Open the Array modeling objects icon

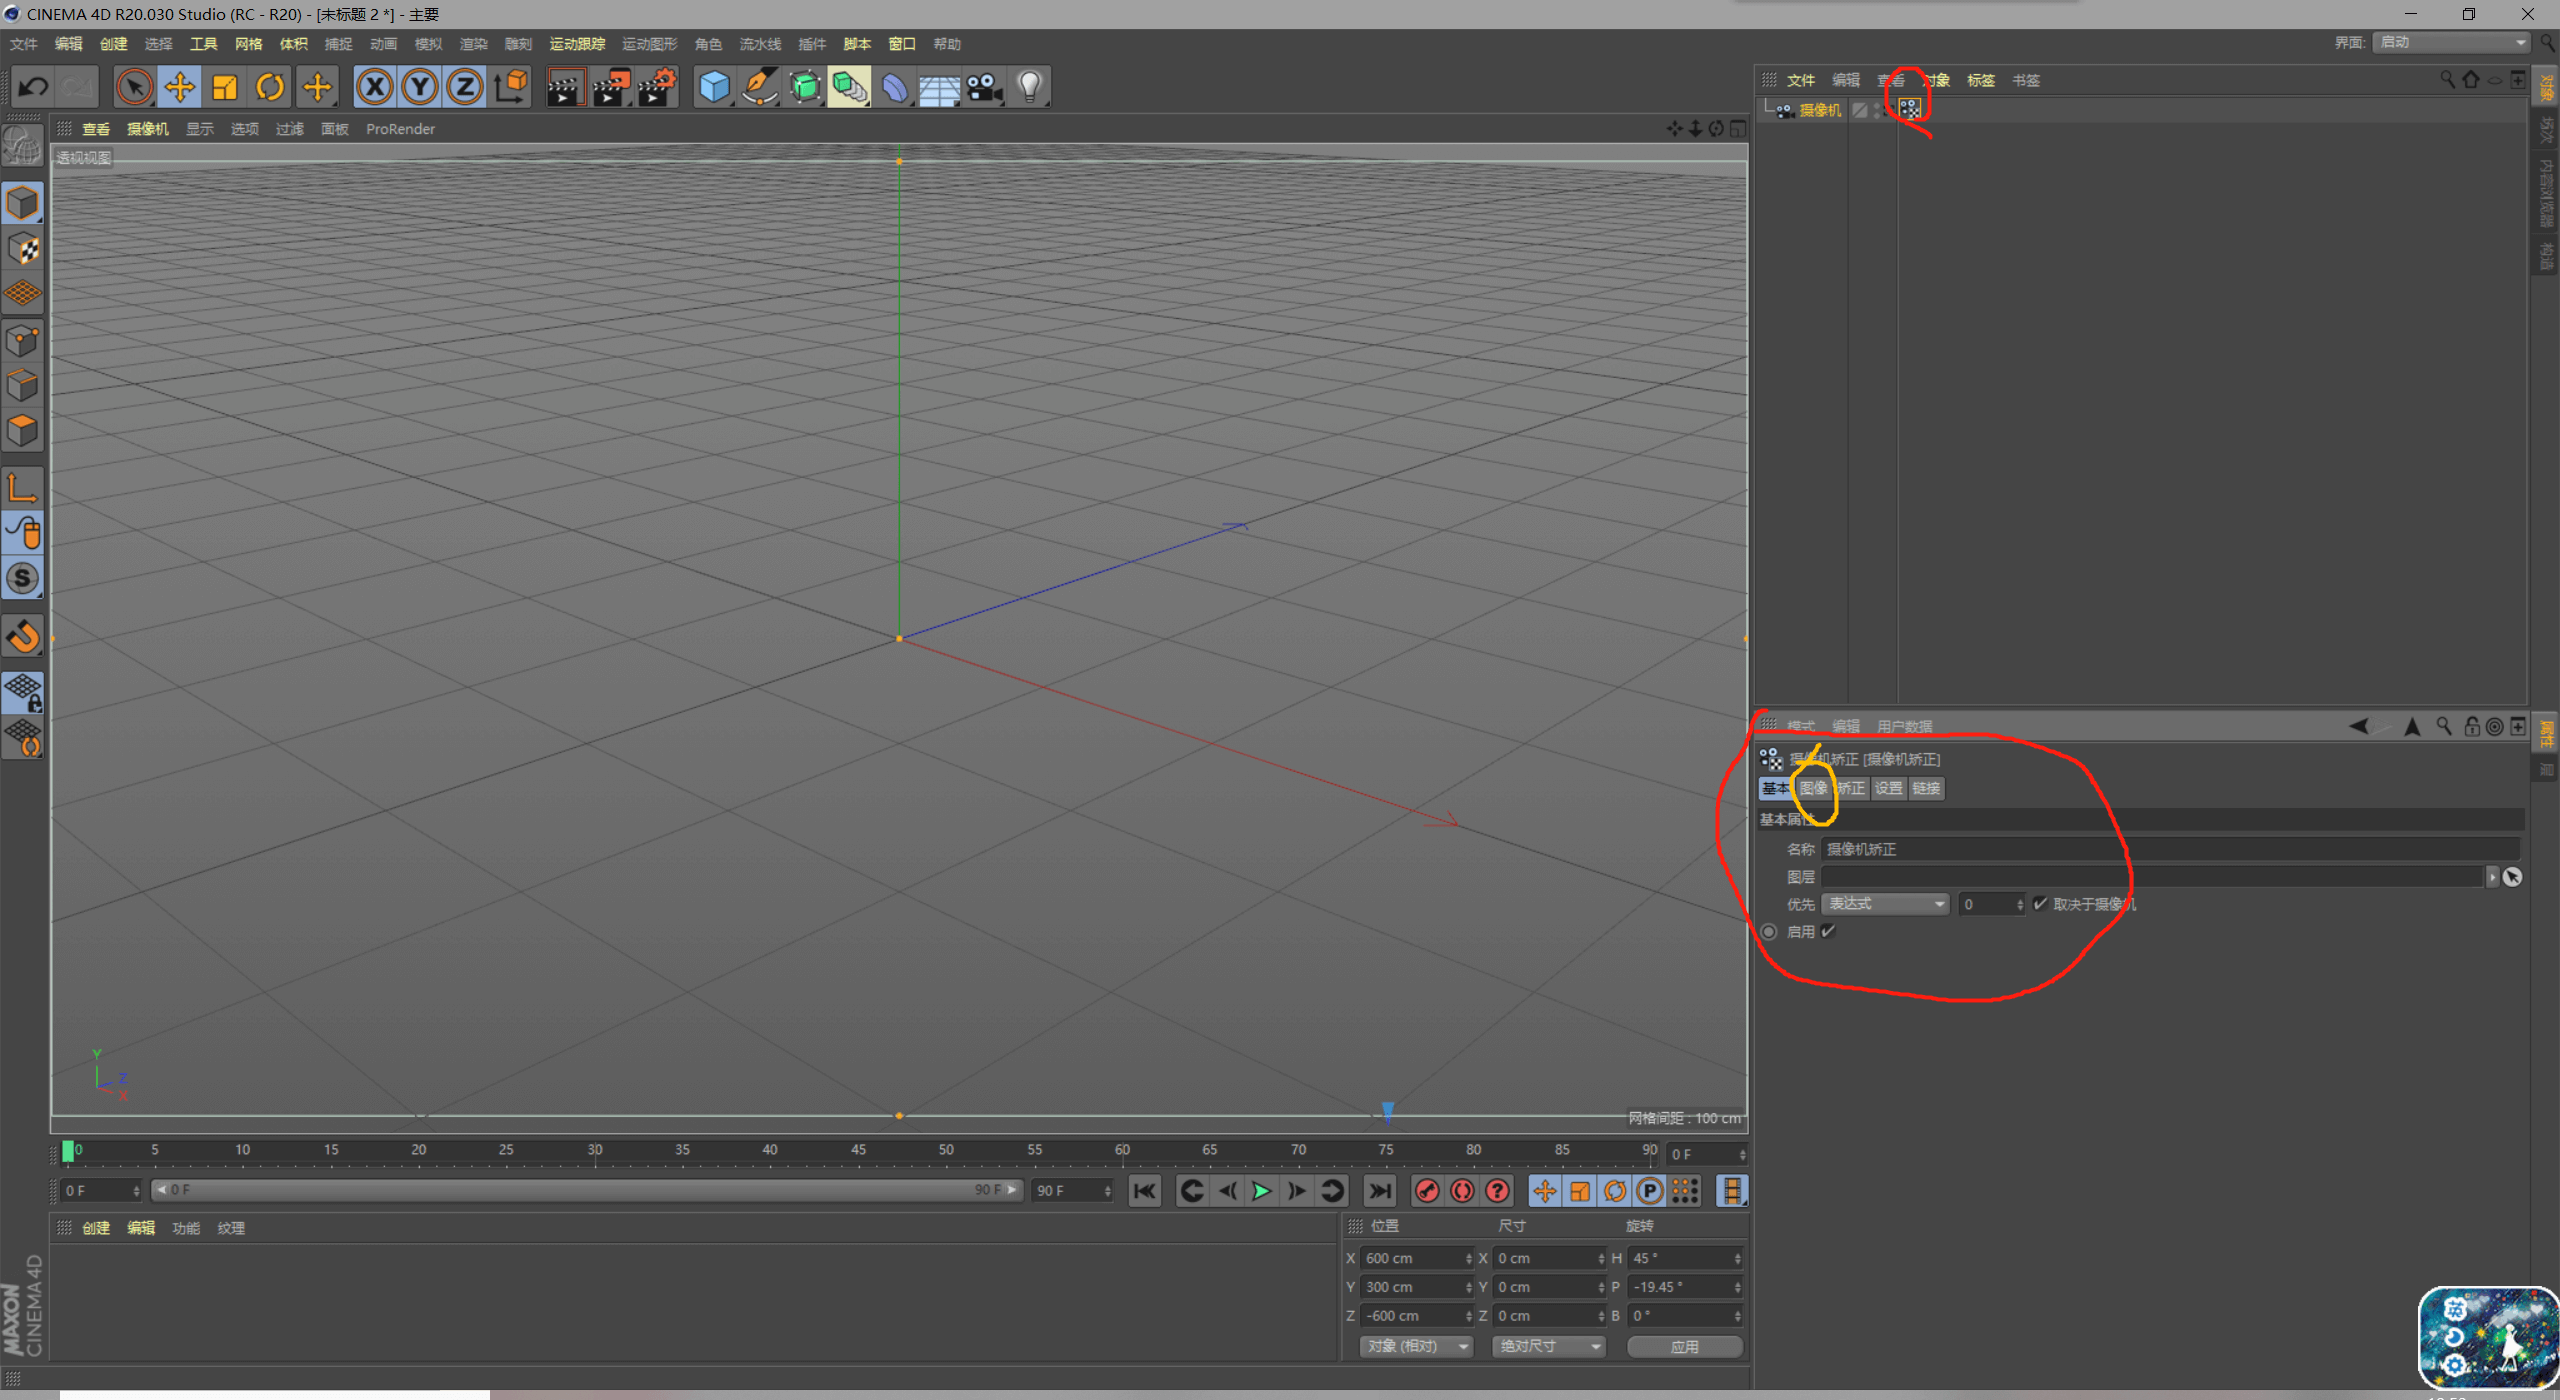click(x=850, y=87)
